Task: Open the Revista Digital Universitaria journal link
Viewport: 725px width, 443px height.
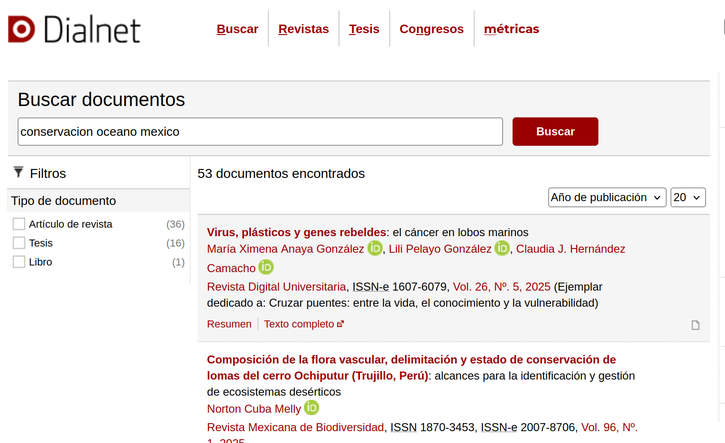Action: (276, 287)
